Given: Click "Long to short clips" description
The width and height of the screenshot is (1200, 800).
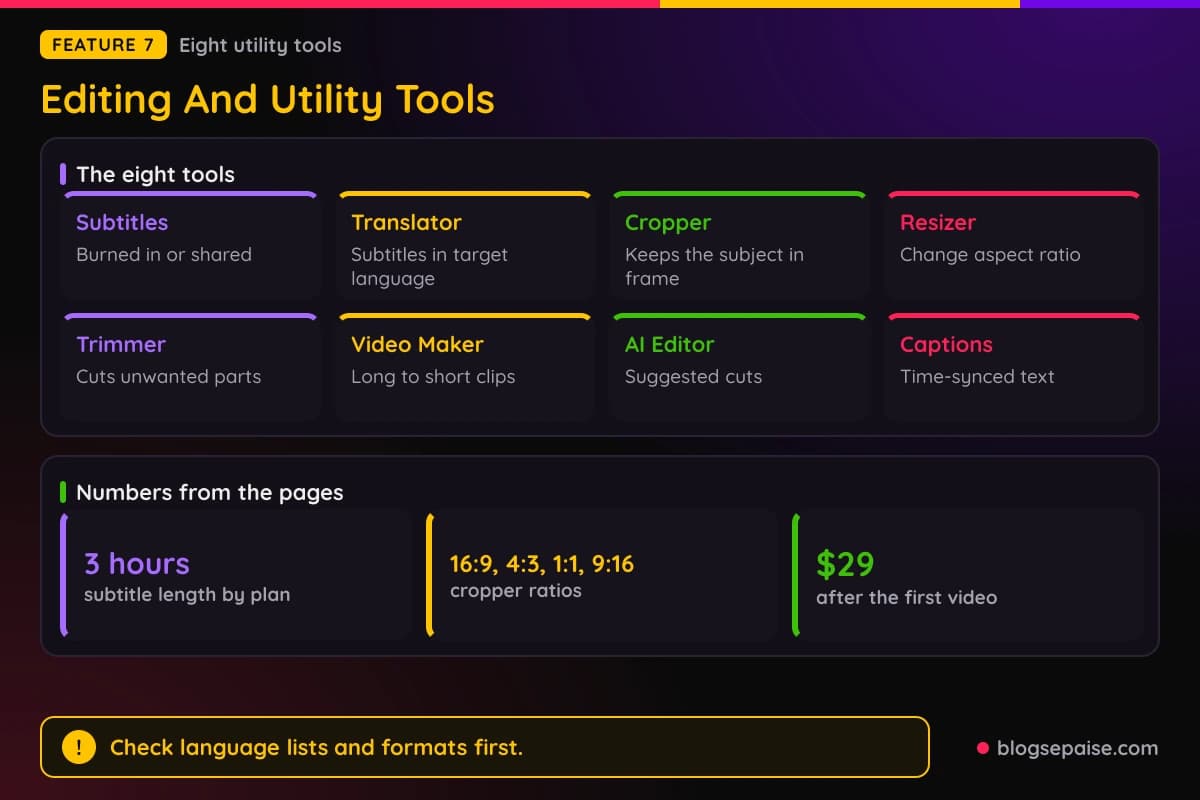Looking at the screenshot, I should click(x=433, y=376).
